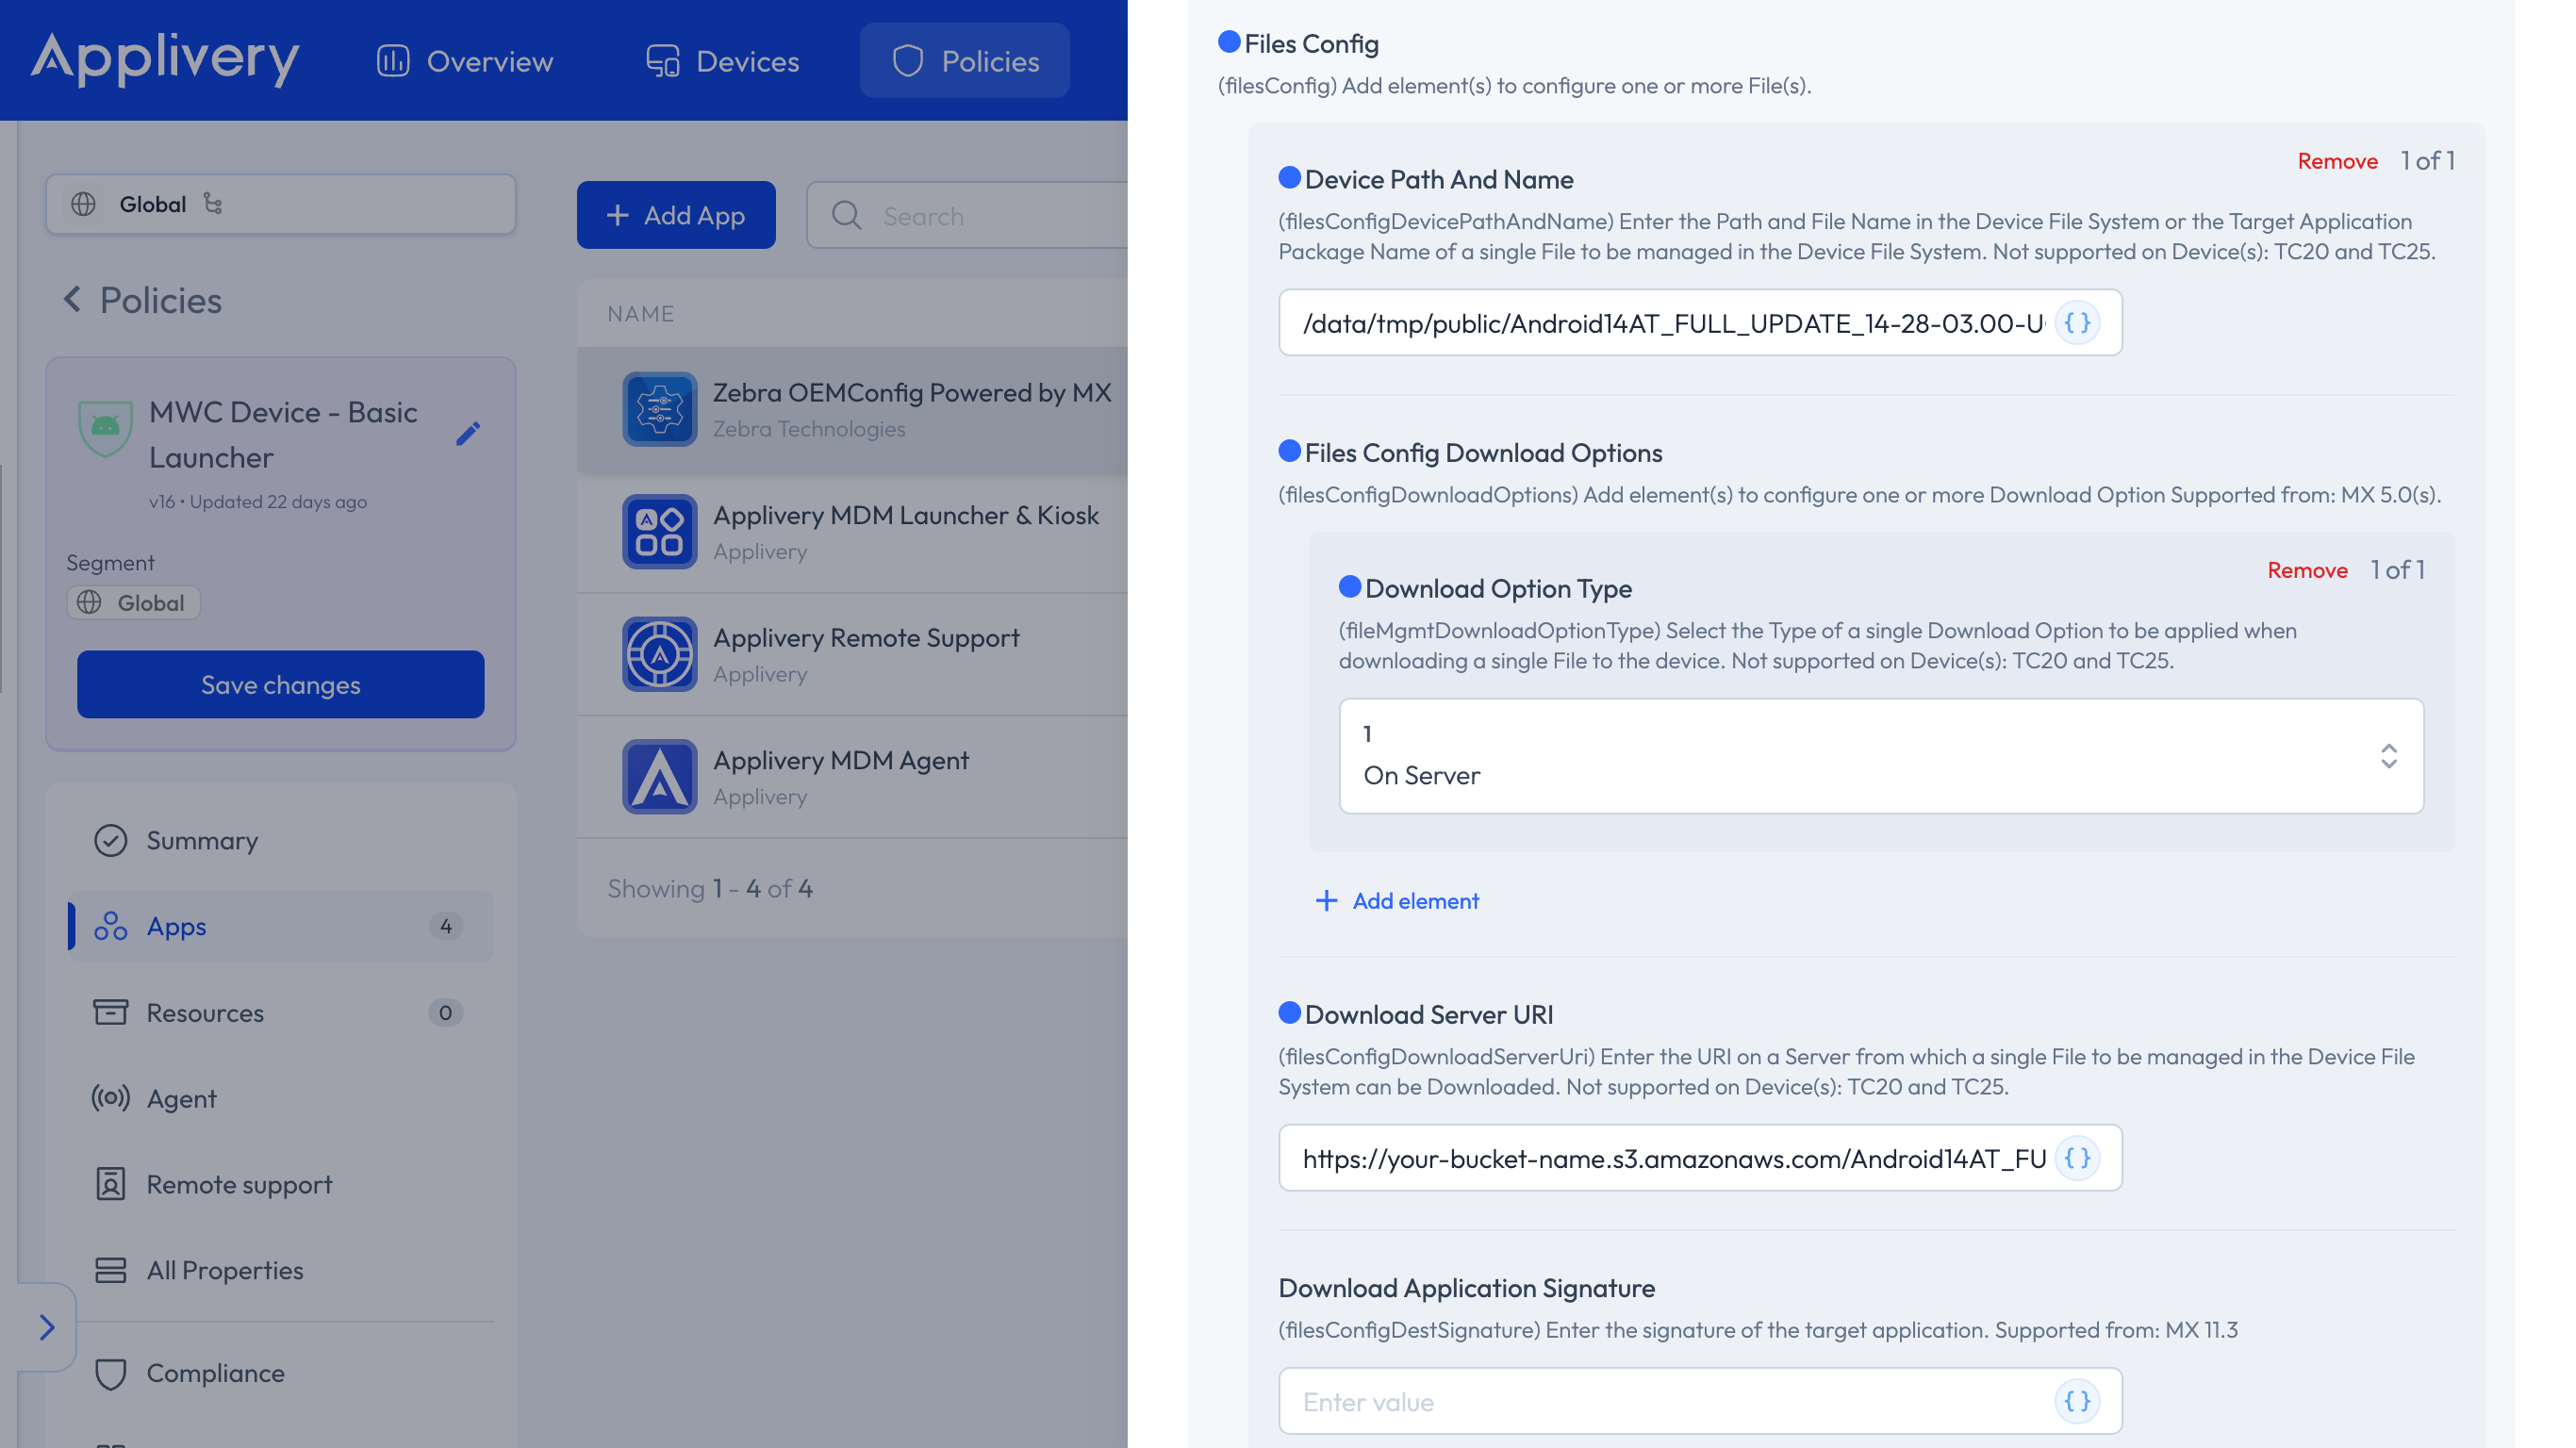Click the variable {} icon in Download Server URI
The image size is (2576, 1448).
(x=2076, y=1158)
